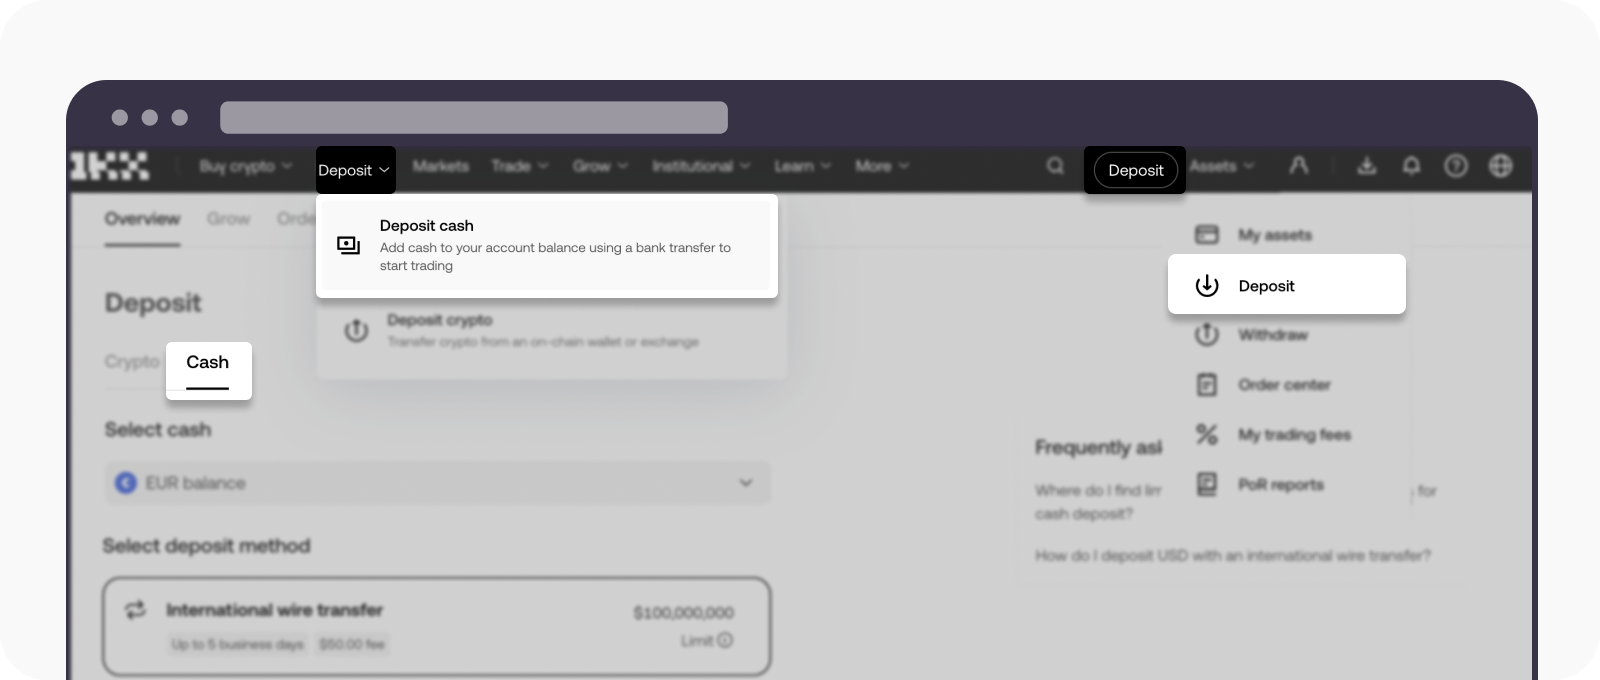Open the EUR balance currency selector
1600x680 pixels.
tap(437, 483)
